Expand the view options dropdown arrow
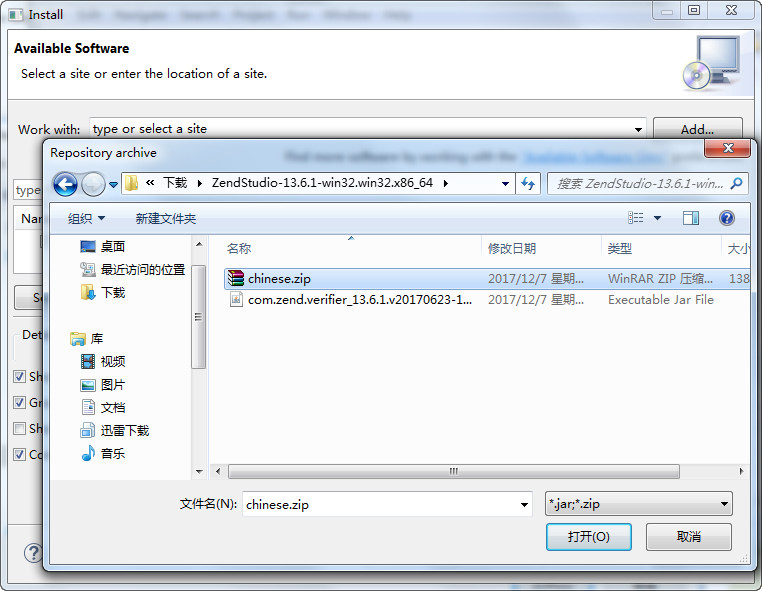 [658, 218]
